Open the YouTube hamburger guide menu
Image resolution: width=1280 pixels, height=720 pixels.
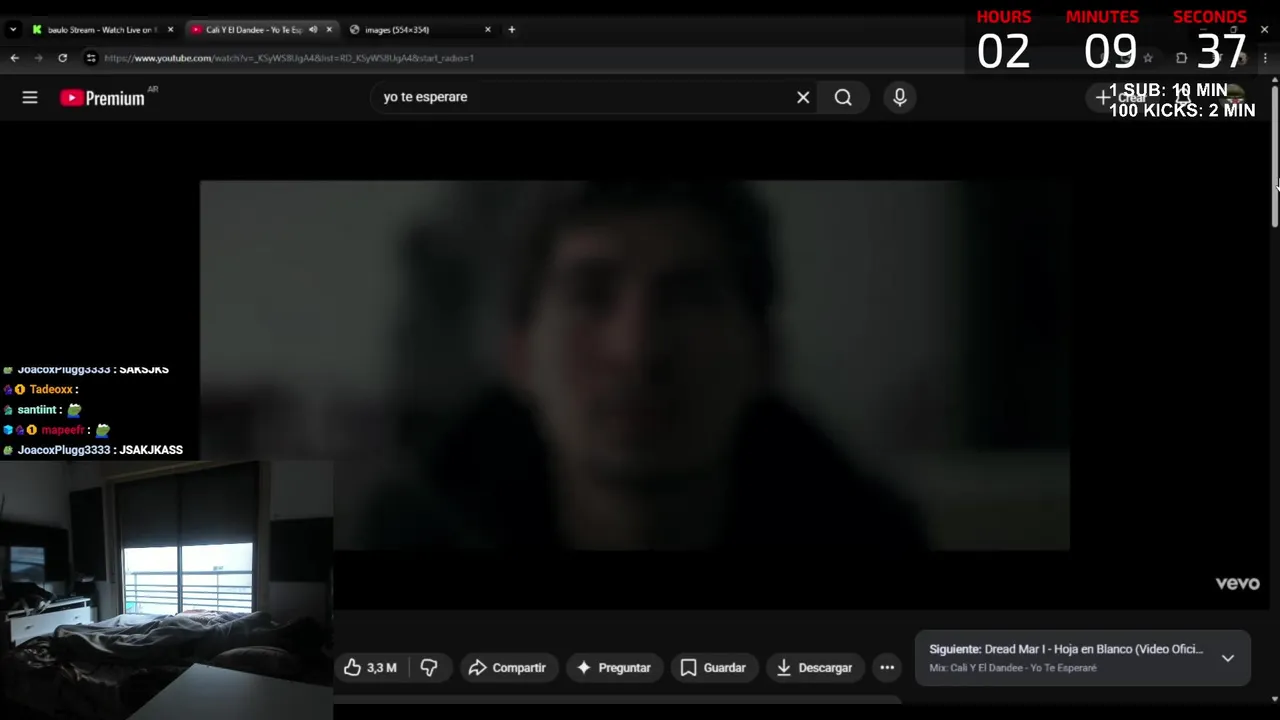(30, 97)
